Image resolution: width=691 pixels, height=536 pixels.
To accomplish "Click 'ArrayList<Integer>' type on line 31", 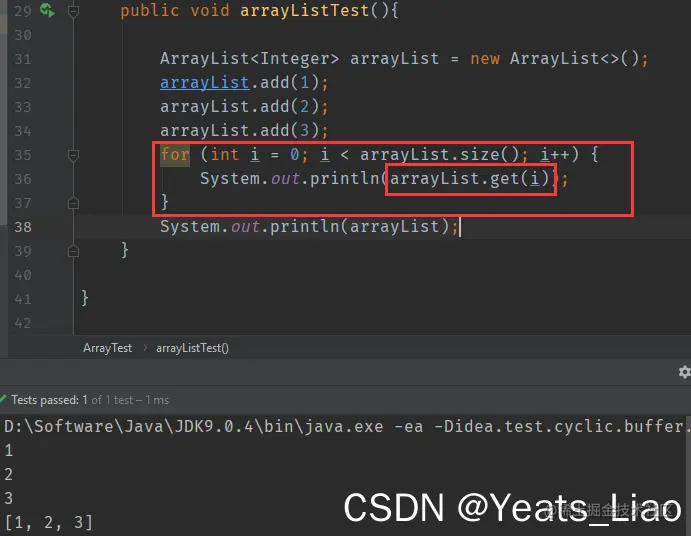I will (x=249, y=59).
